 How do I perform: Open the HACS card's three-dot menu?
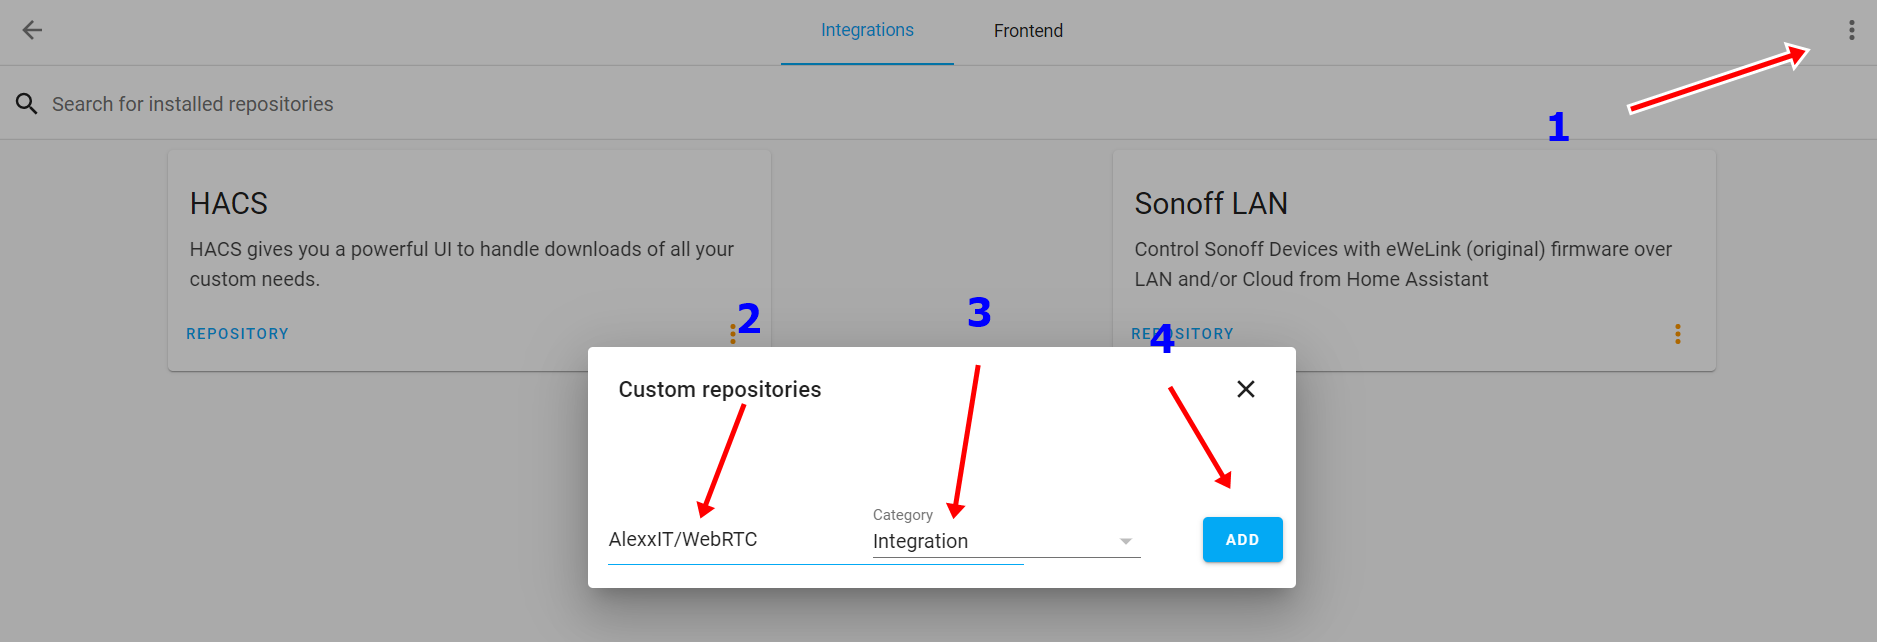(733, 334)
